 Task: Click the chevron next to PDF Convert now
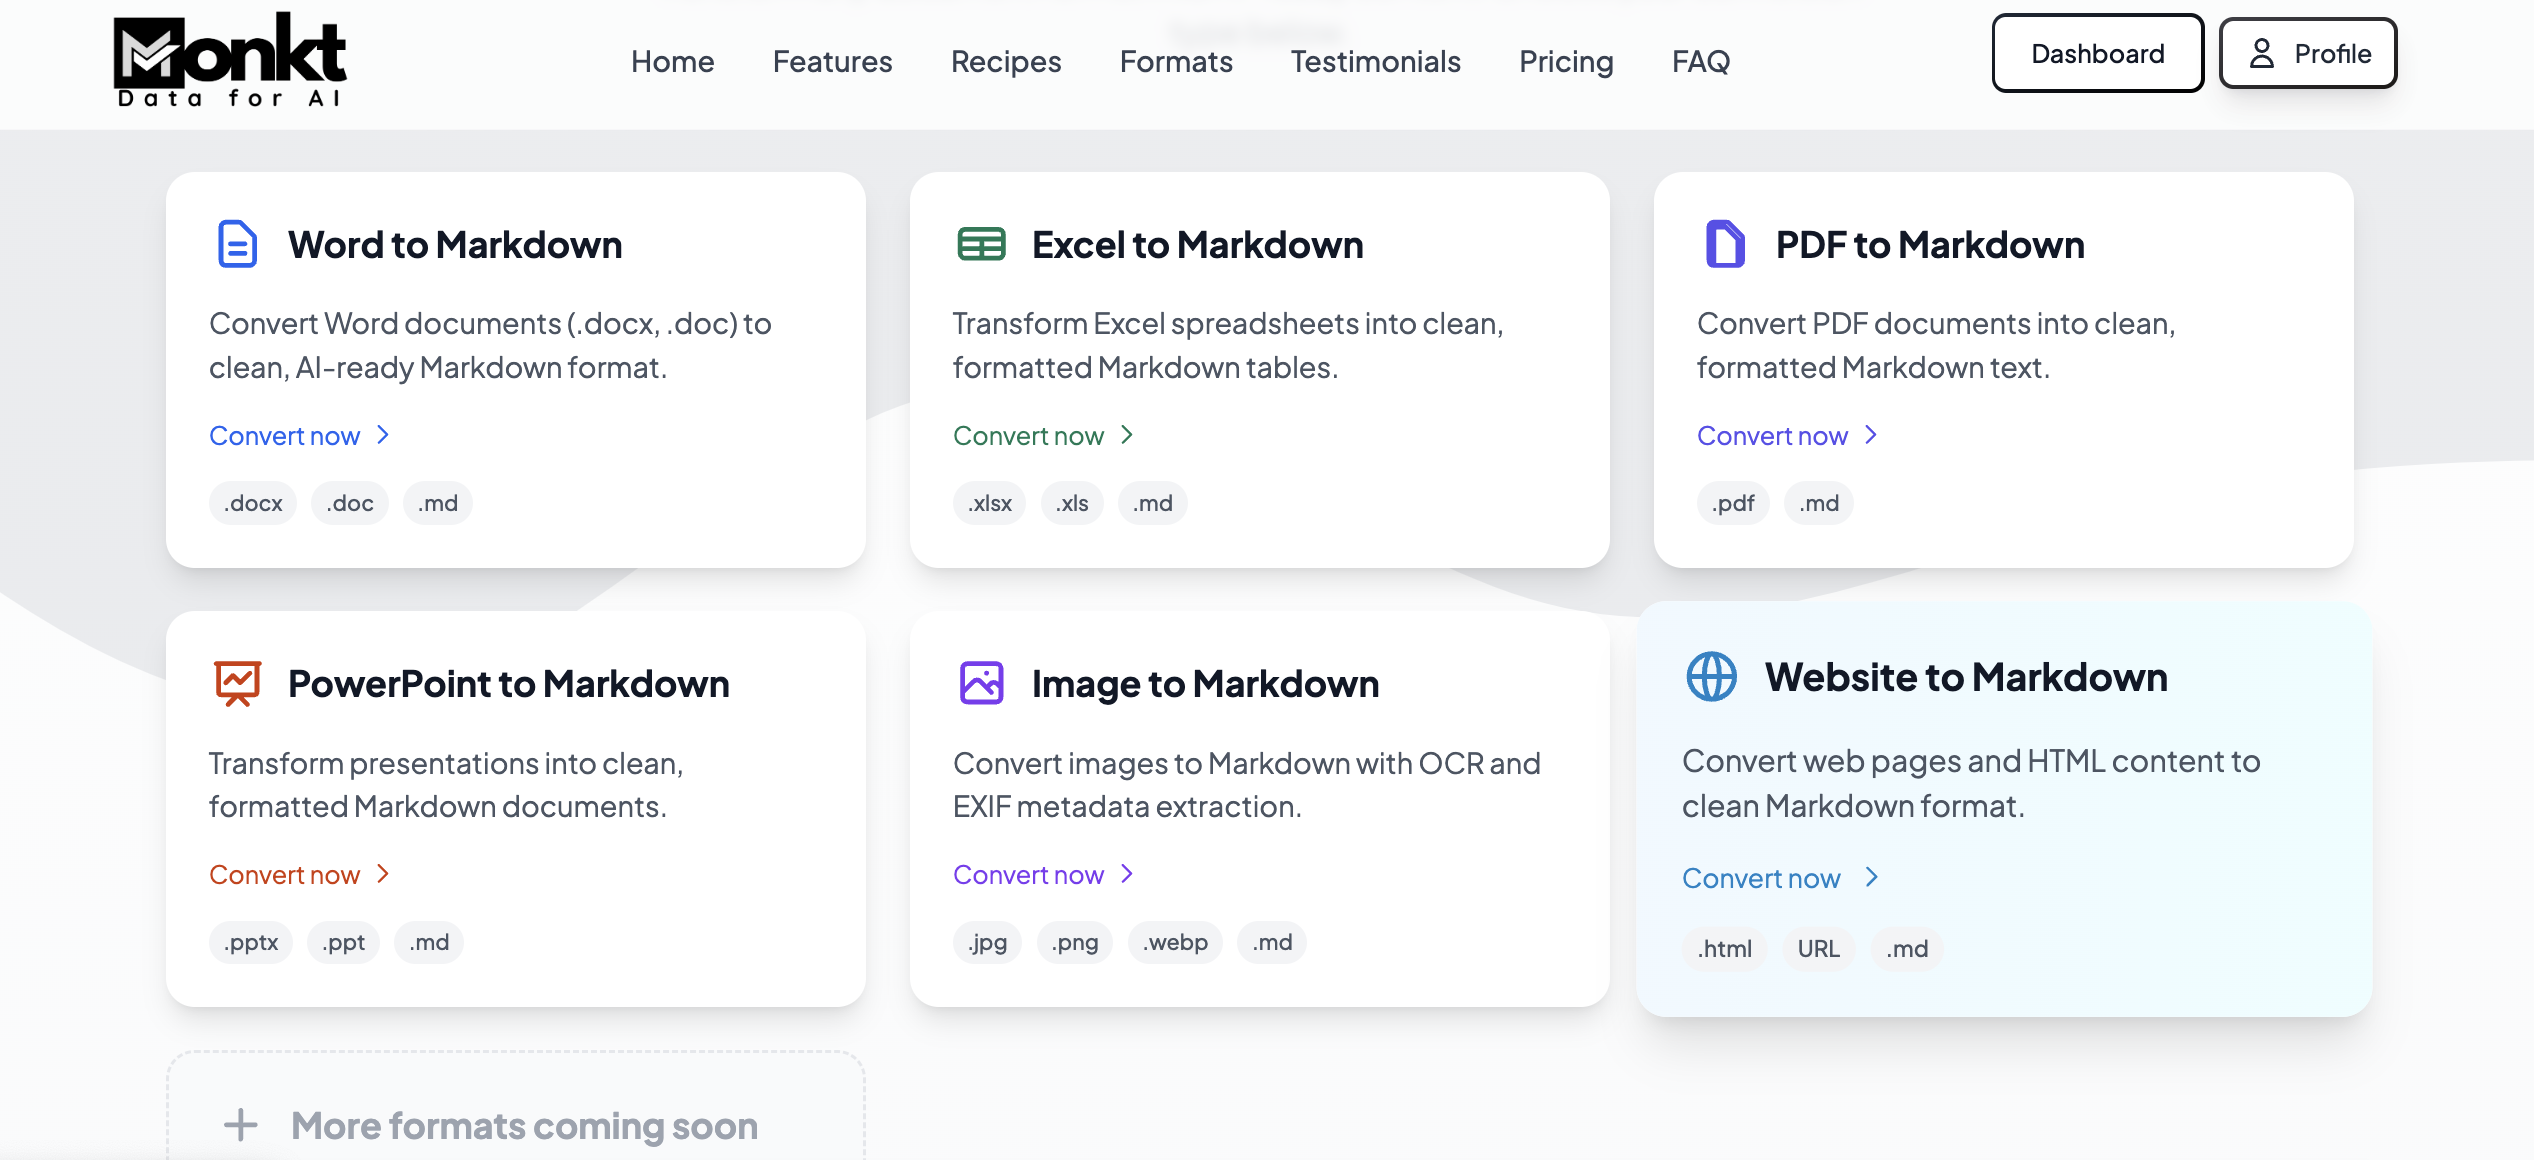(x=1871, y=435)
